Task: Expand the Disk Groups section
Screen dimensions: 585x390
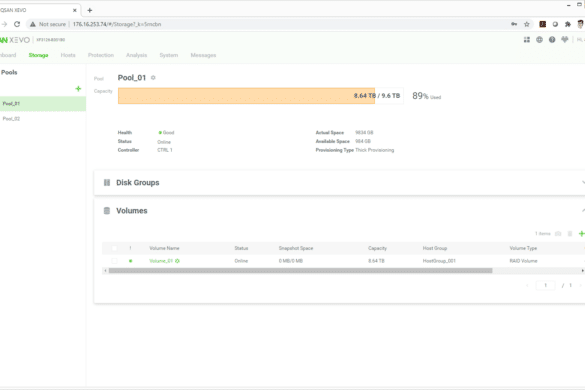Action: pos(583,182)
